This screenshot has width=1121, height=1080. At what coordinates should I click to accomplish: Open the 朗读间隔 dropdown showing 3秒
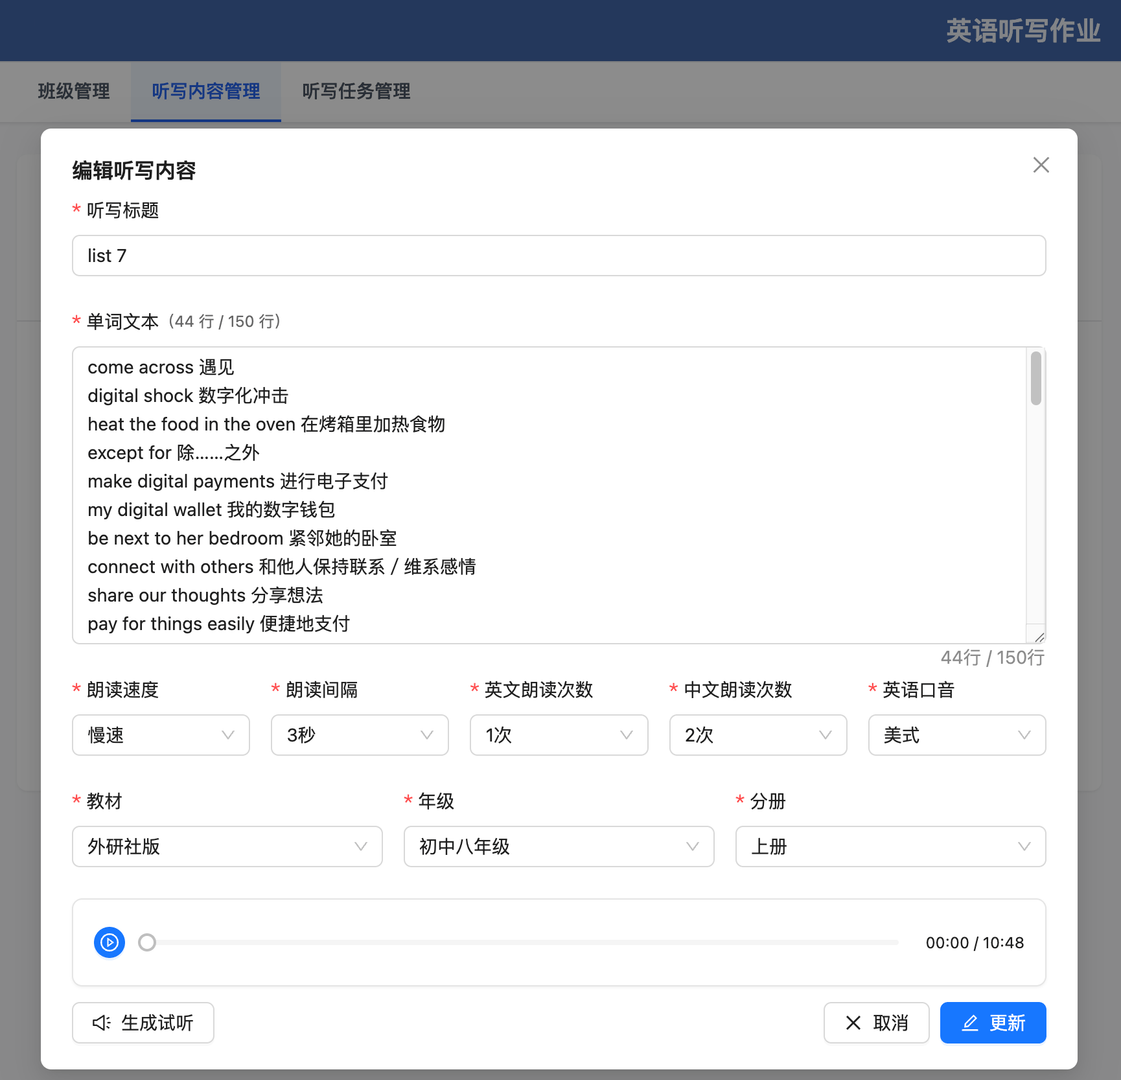pyautogui.click(x=359, y=735)
